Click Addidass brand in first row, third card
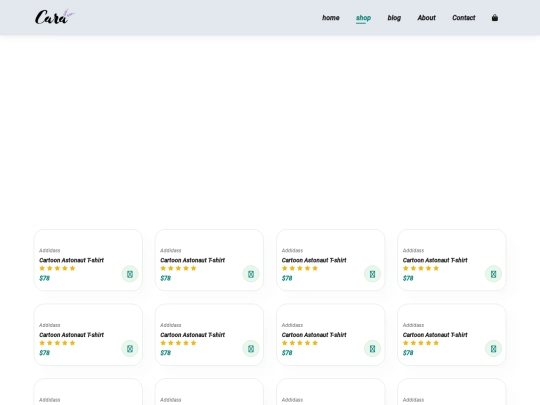Screen dimensions: 540x405 click(x=292, y=250)
